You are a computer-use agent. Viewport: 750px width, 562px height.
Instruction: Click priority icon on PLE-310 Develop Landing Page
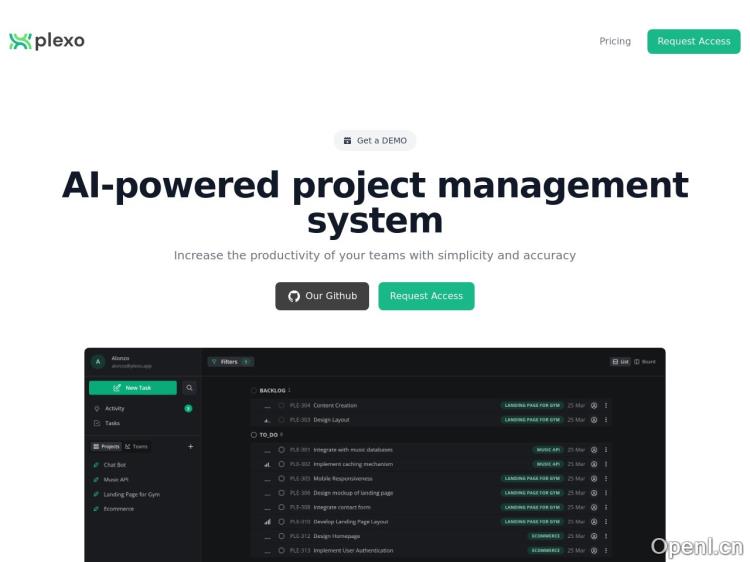pyautogui.click(x=267, y=522)
